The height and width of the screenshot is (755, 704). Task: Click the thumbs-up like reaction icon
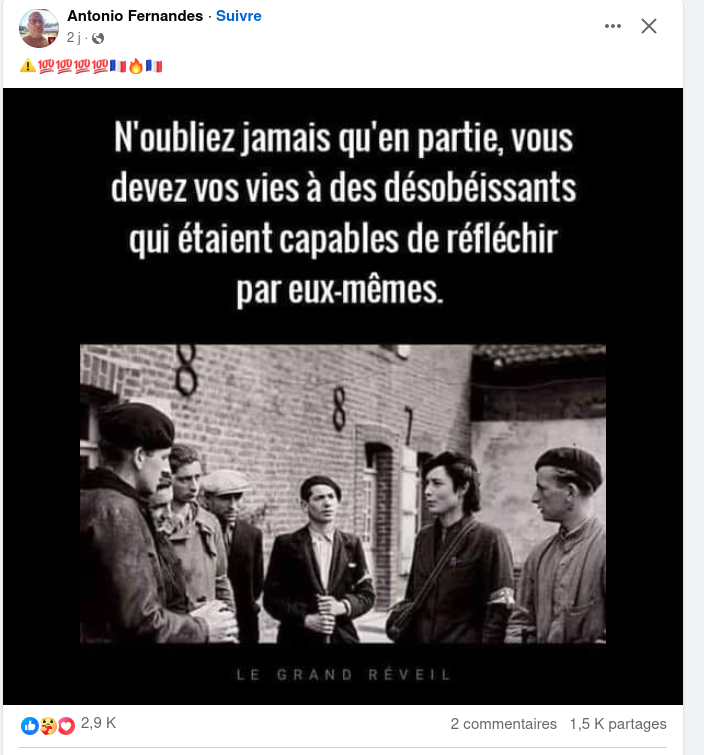30,726
